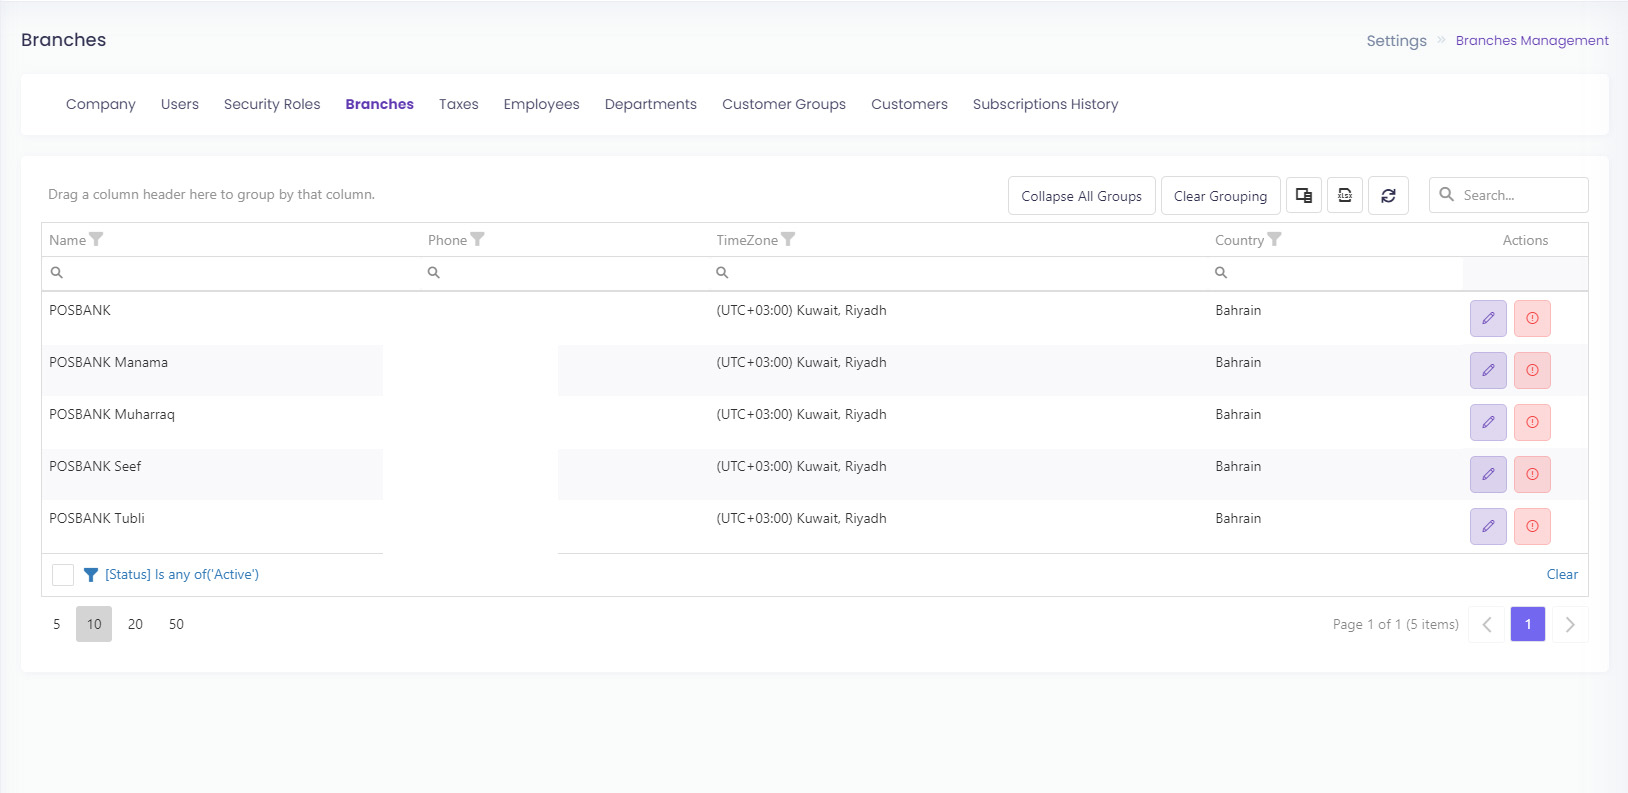Open Phone filter row search operator
Viewport: 1628px width, 793px height.
pyautogui.click(x=434, y=272)
